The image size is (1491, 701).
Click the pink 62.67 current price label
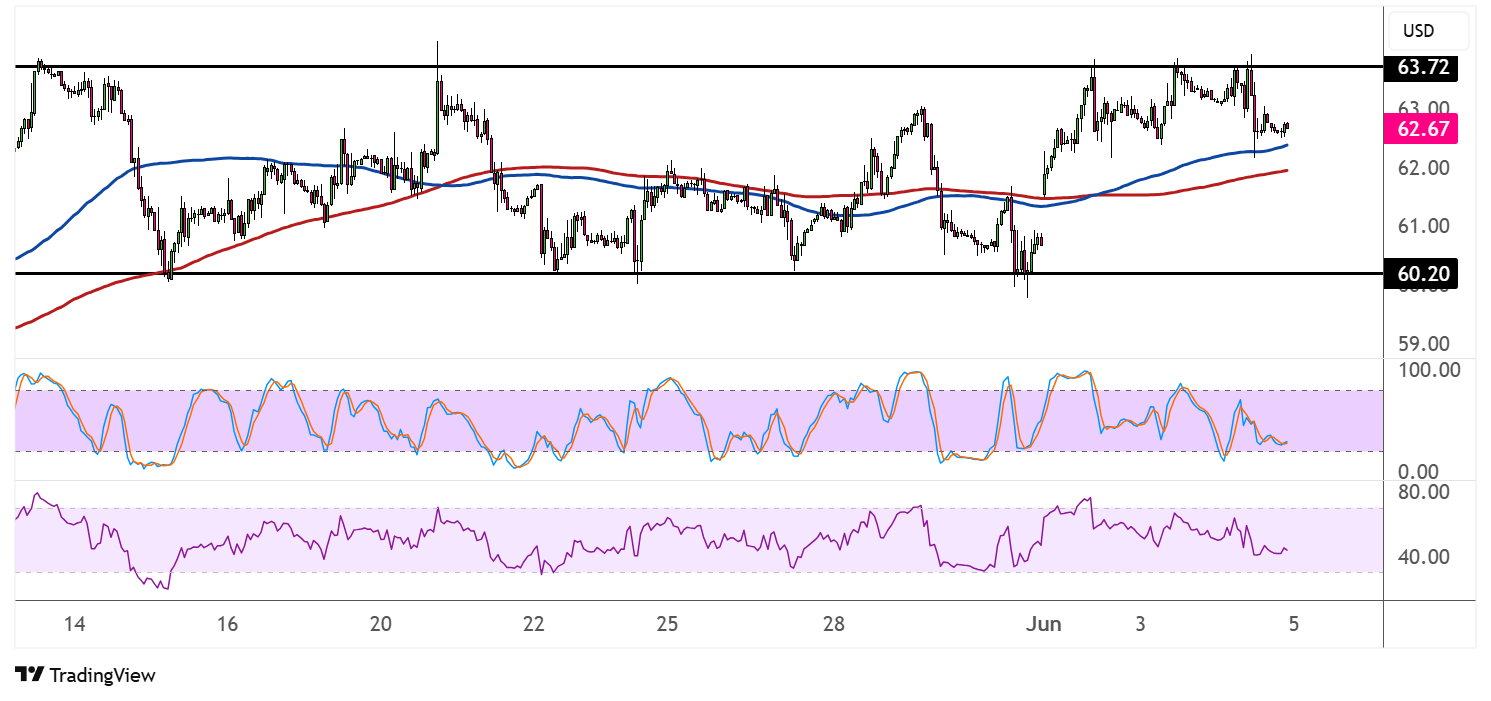pos(1421,128)
